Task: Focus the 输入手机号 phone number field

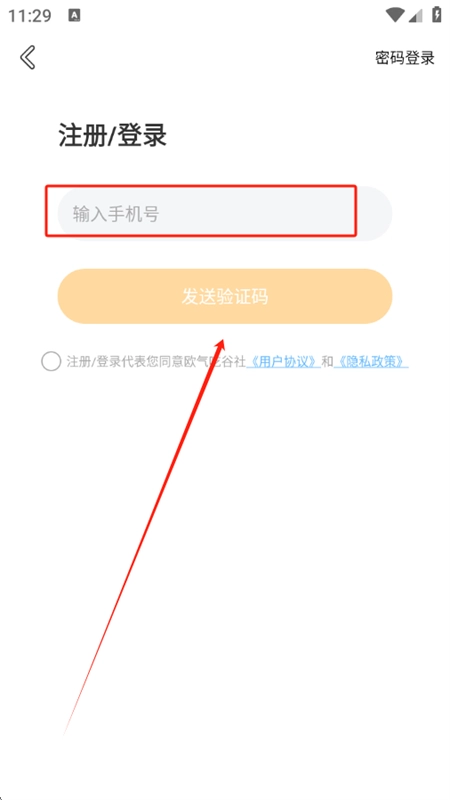Action: (224, 213)
